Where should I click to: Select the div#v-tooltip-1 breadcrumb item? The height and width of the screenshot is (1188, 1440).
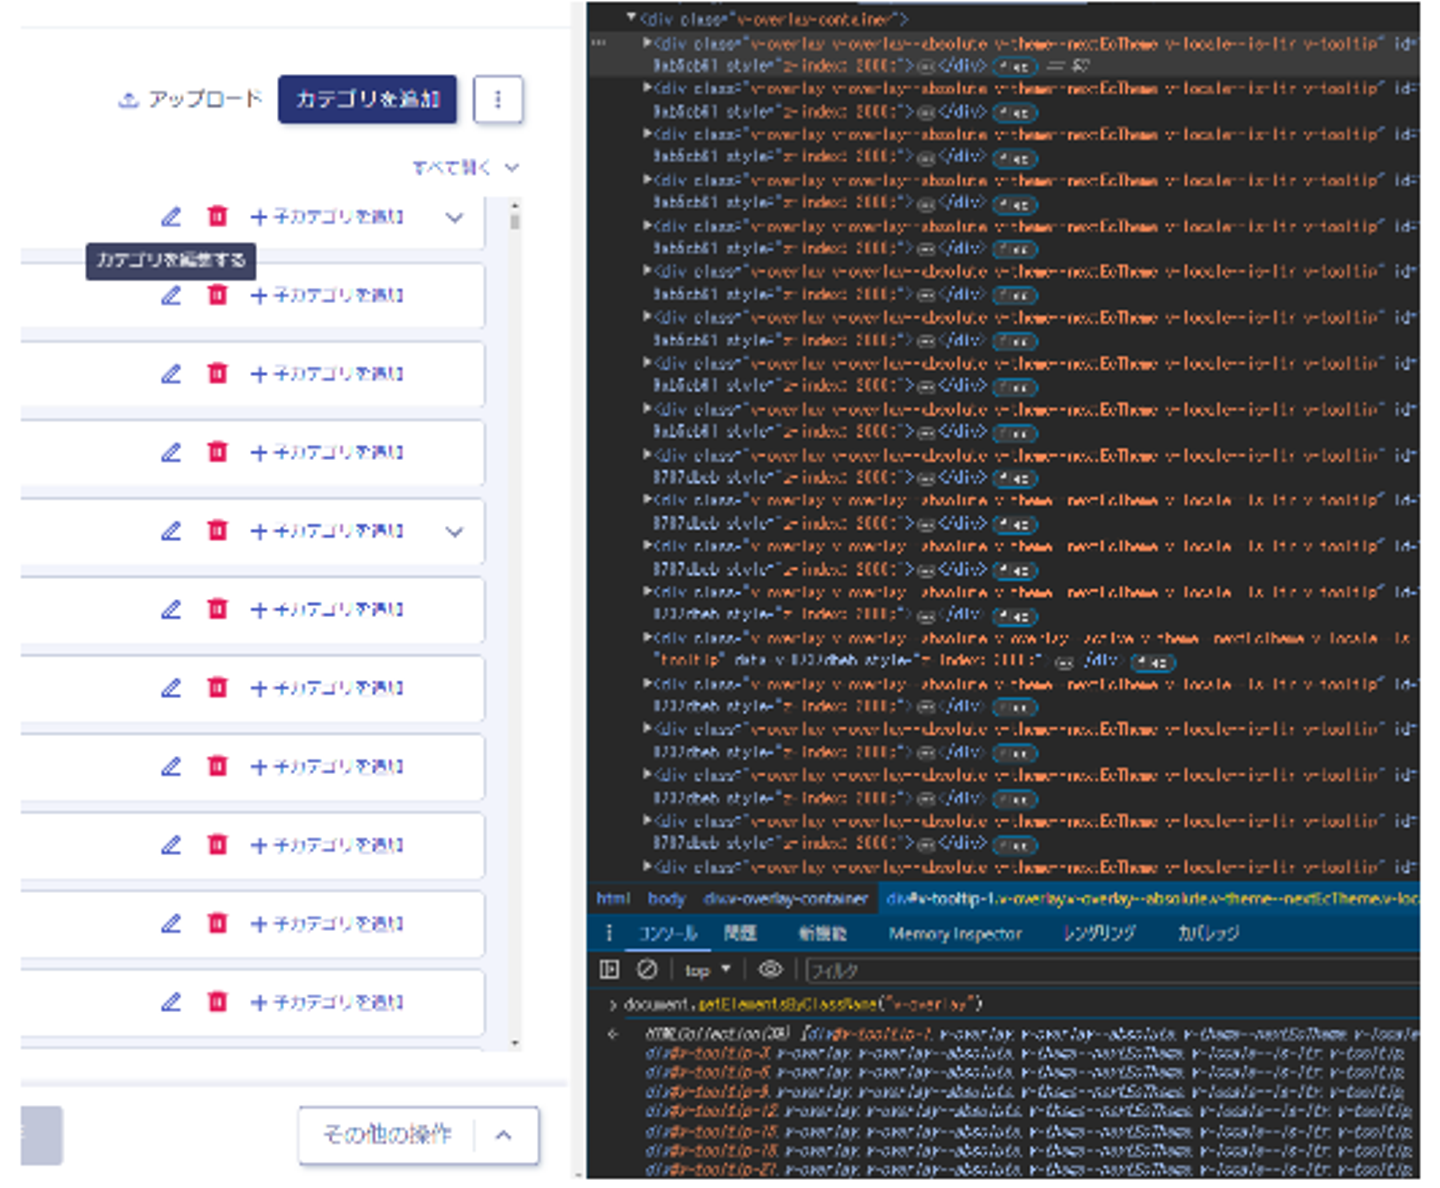pyautogui.click(x=1150, y=899)
